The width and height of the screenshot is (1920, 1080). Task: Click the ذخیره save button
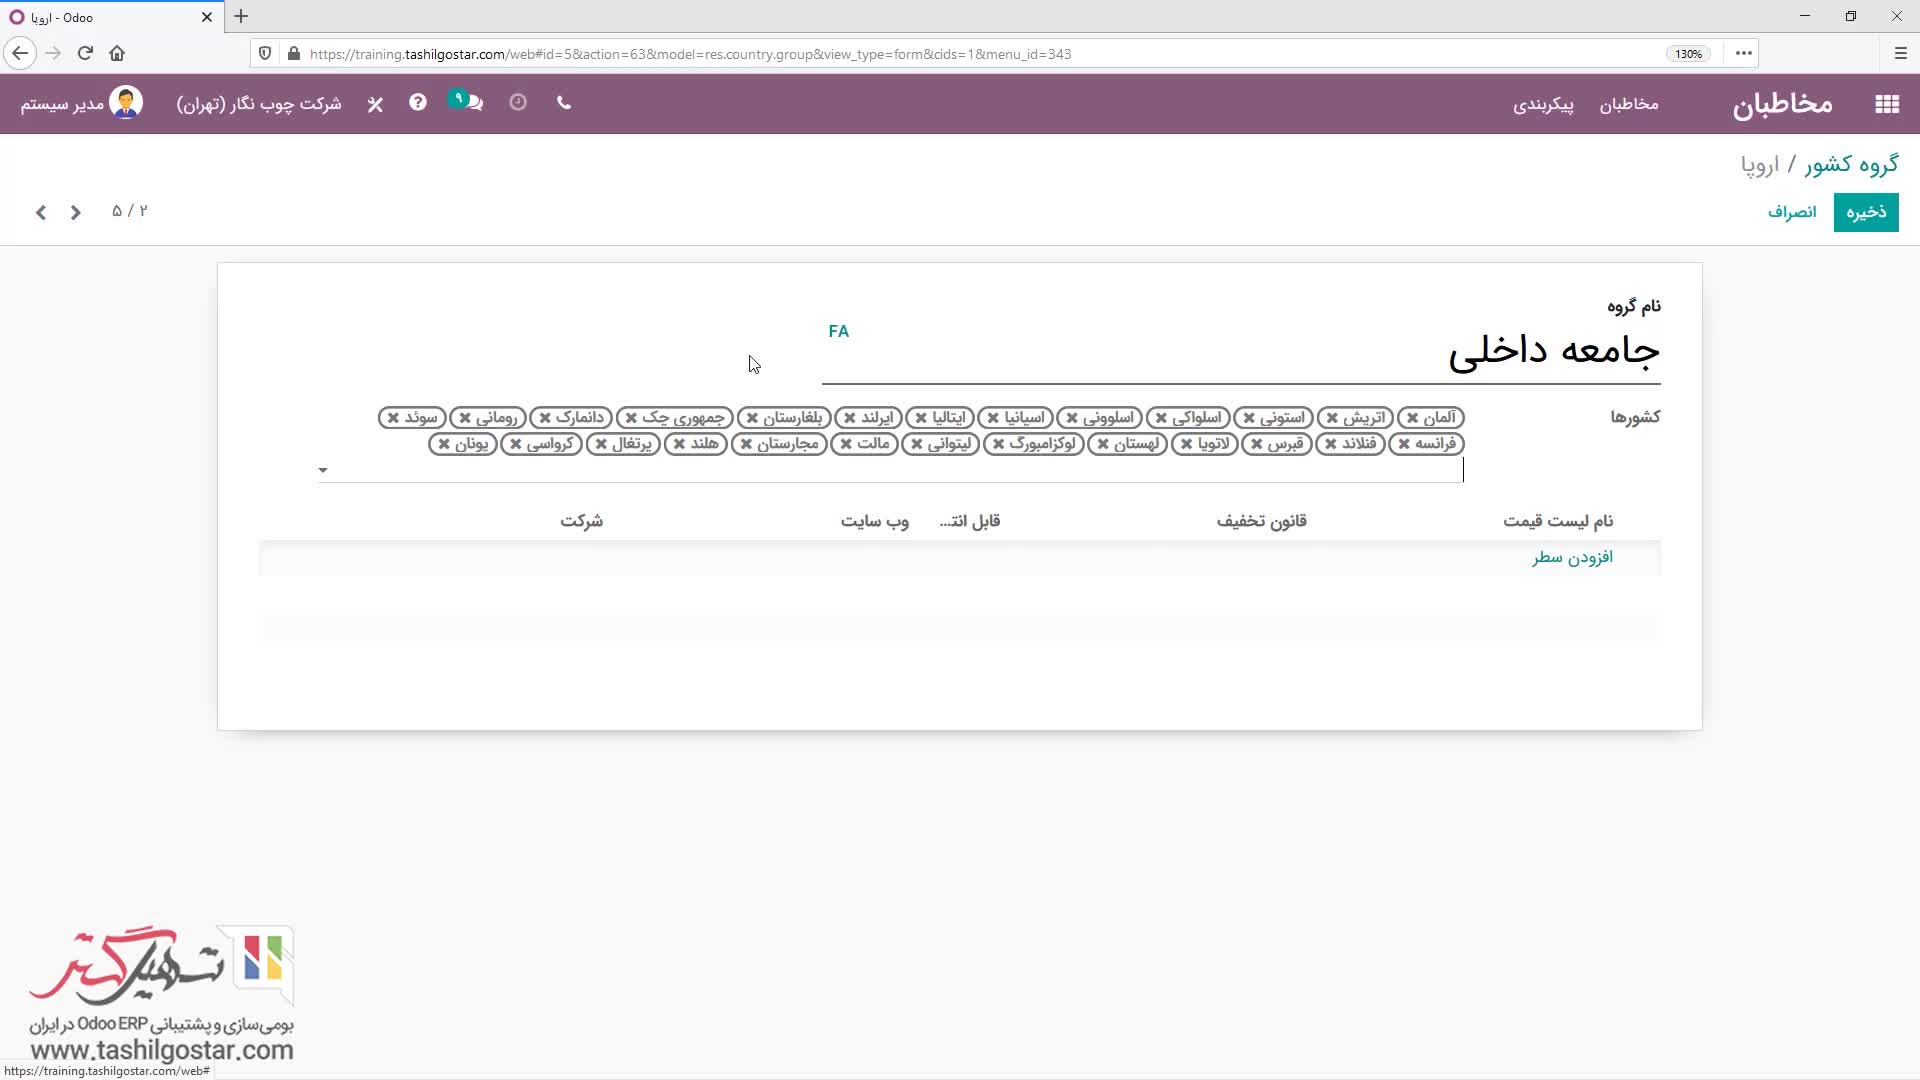[x=1865, y=212]
